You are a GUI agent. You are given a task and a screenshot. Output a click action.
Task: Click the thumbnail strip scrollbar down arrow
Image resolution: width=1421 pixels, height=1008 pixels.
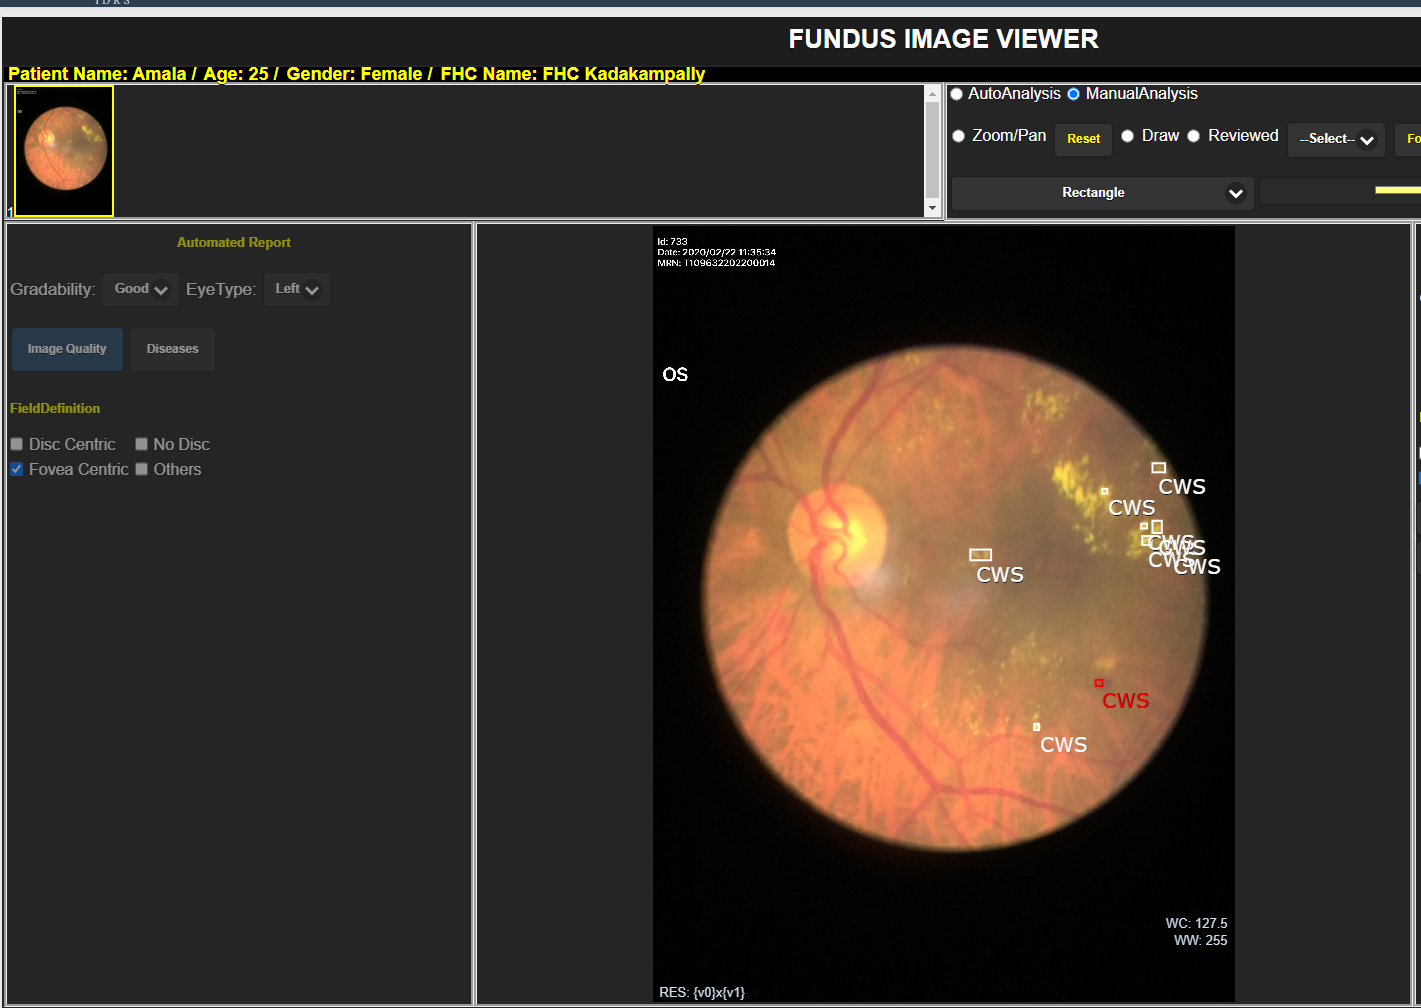(x=933, y=208)
